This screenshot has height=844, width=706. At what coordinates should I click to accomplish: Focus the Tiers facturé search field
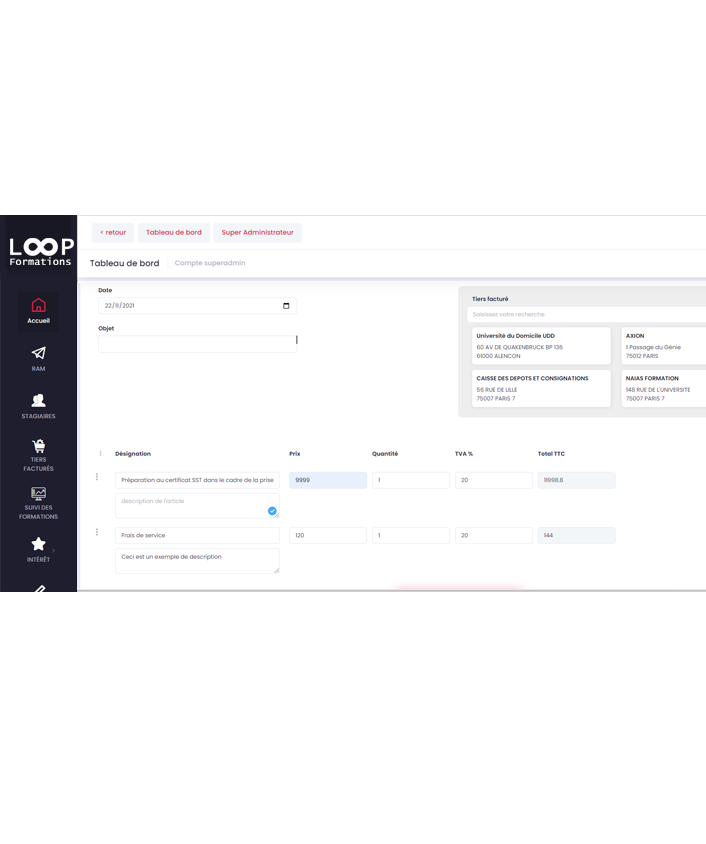point(585,314)
